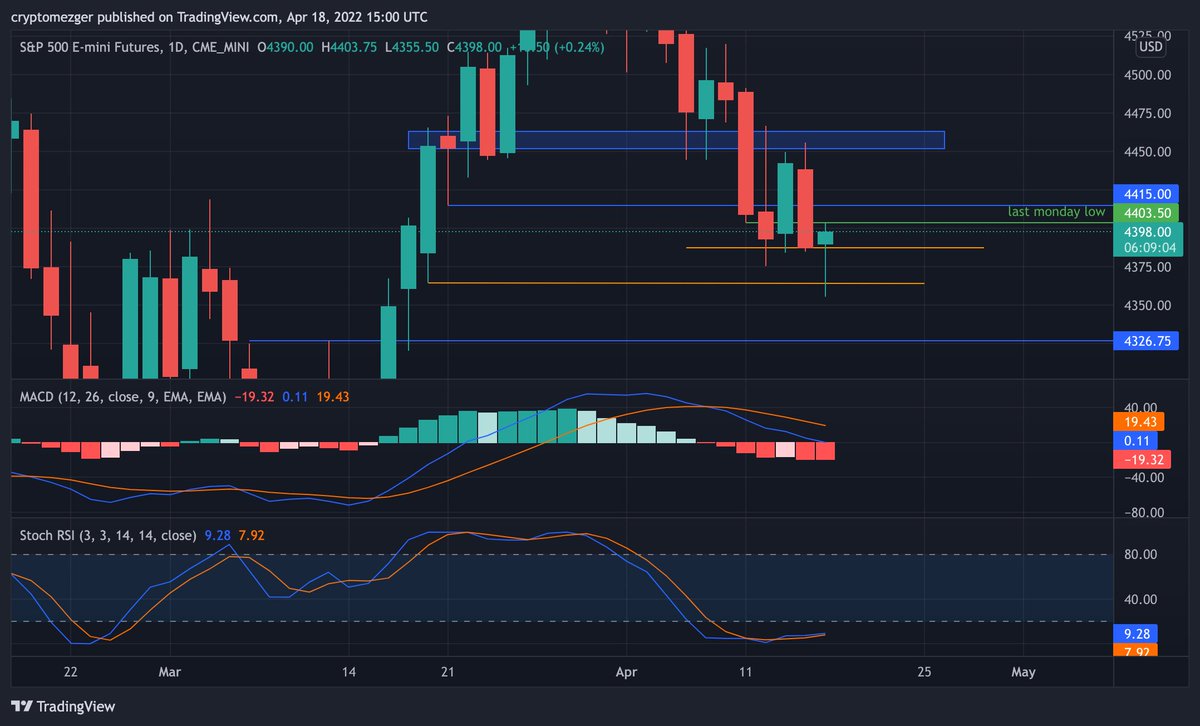Click the 80.00 level on Stoch RSI axis
Viewport: 1200px width, 726px height.
point(1139,555)
